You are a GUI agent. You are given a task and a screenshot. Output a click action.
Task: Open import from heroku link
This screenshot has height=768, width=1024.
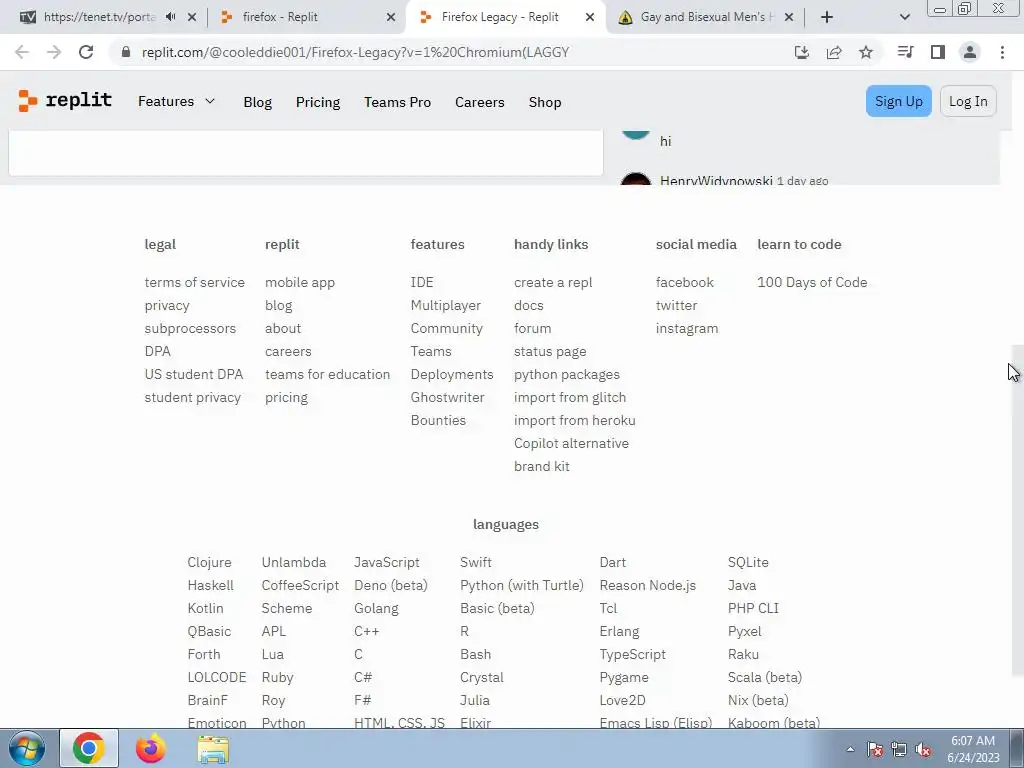(x=575, y=420)
